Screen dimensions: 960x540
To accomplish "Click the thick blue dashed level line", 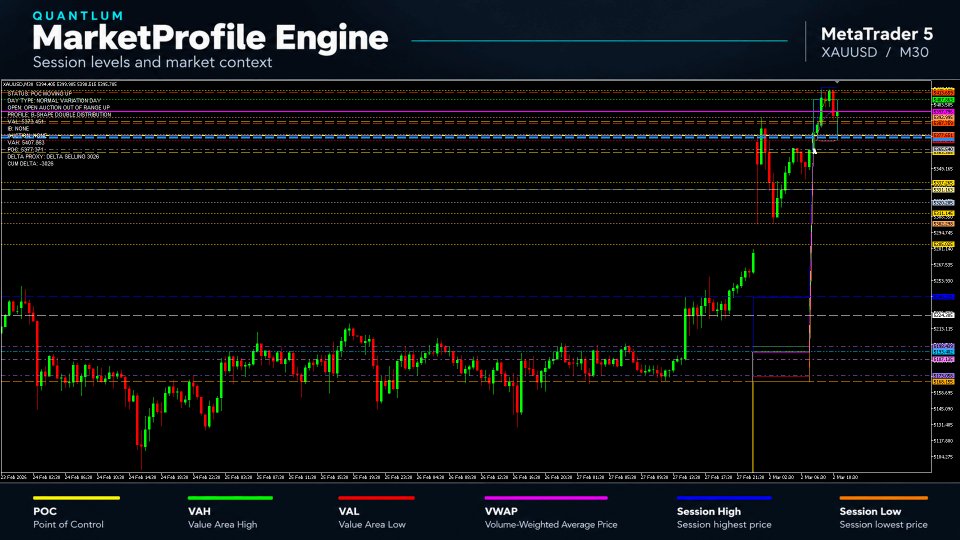I will (x=465, y=137).
